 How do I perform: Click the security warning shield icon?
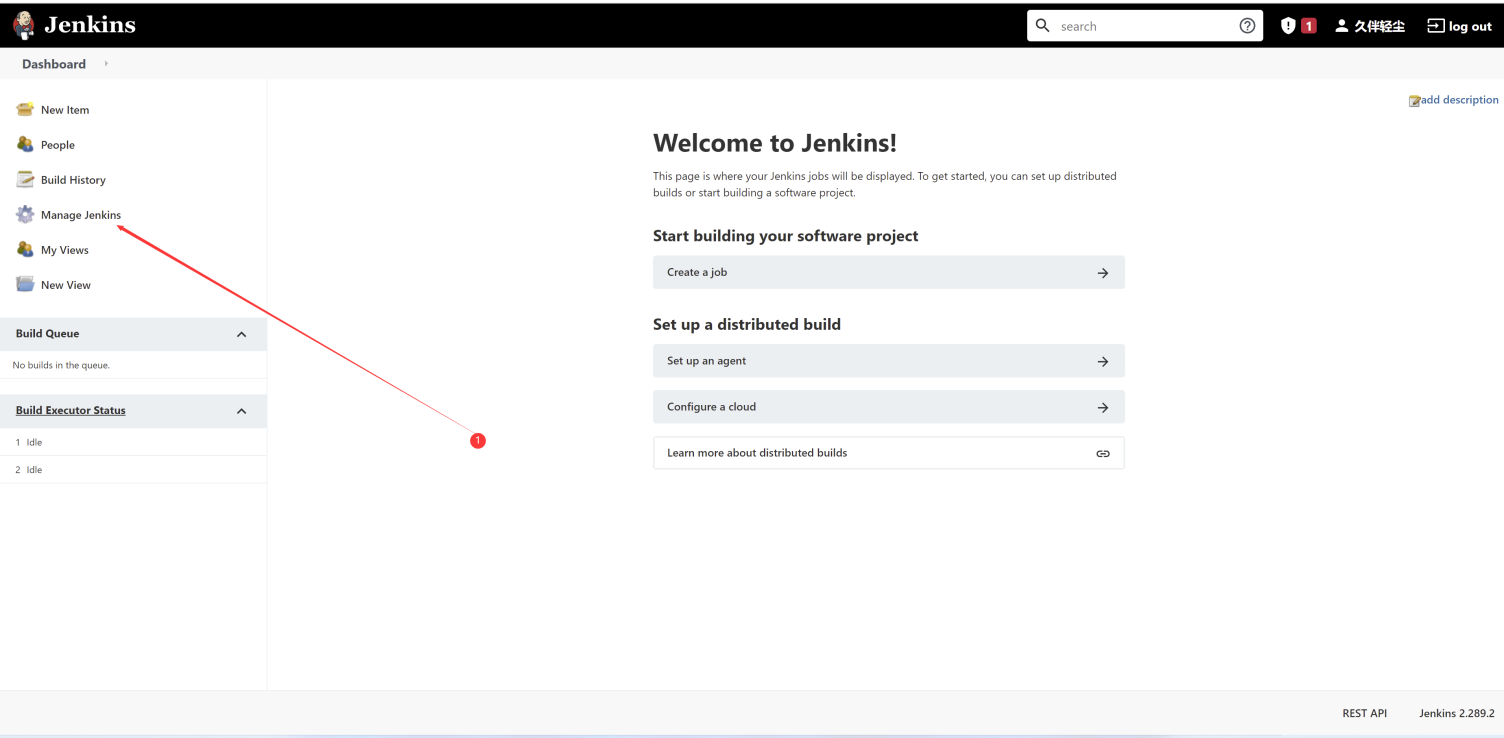[x=1288, y=26]
